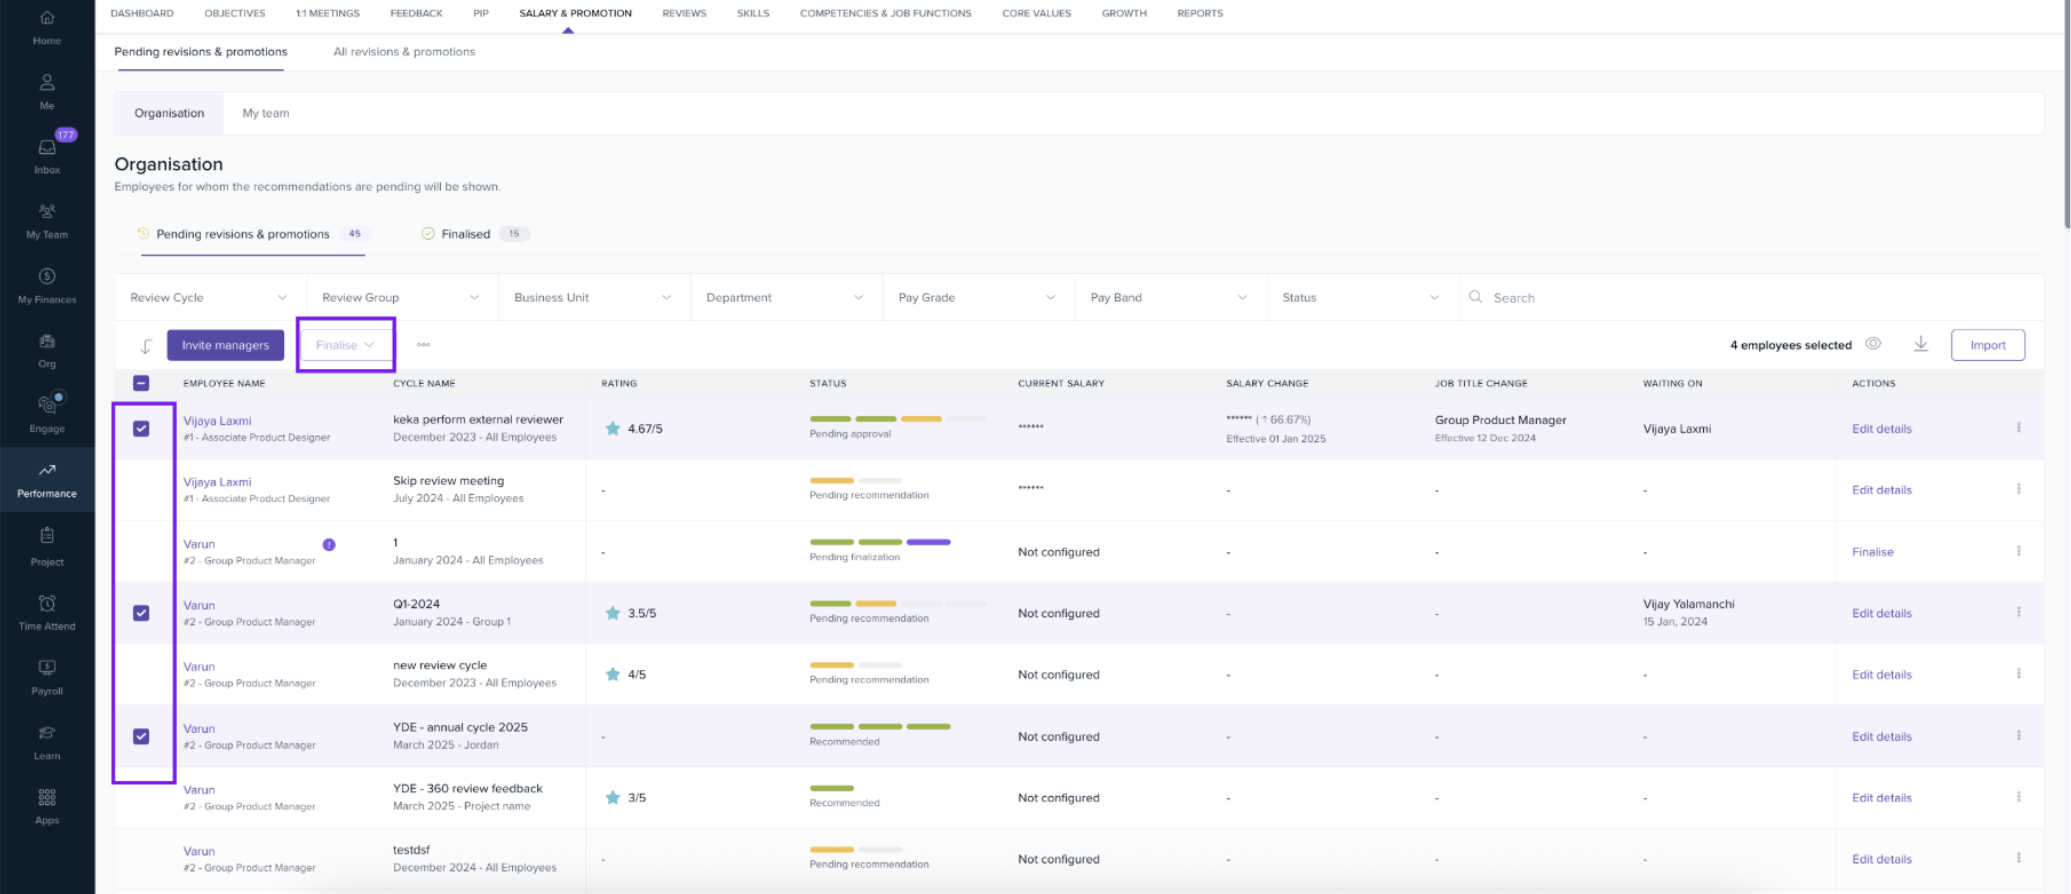Toggle eye icon next to employees selected
Image resolution: width=2071 pixels, height=894 pixels.
point(1873,344)
